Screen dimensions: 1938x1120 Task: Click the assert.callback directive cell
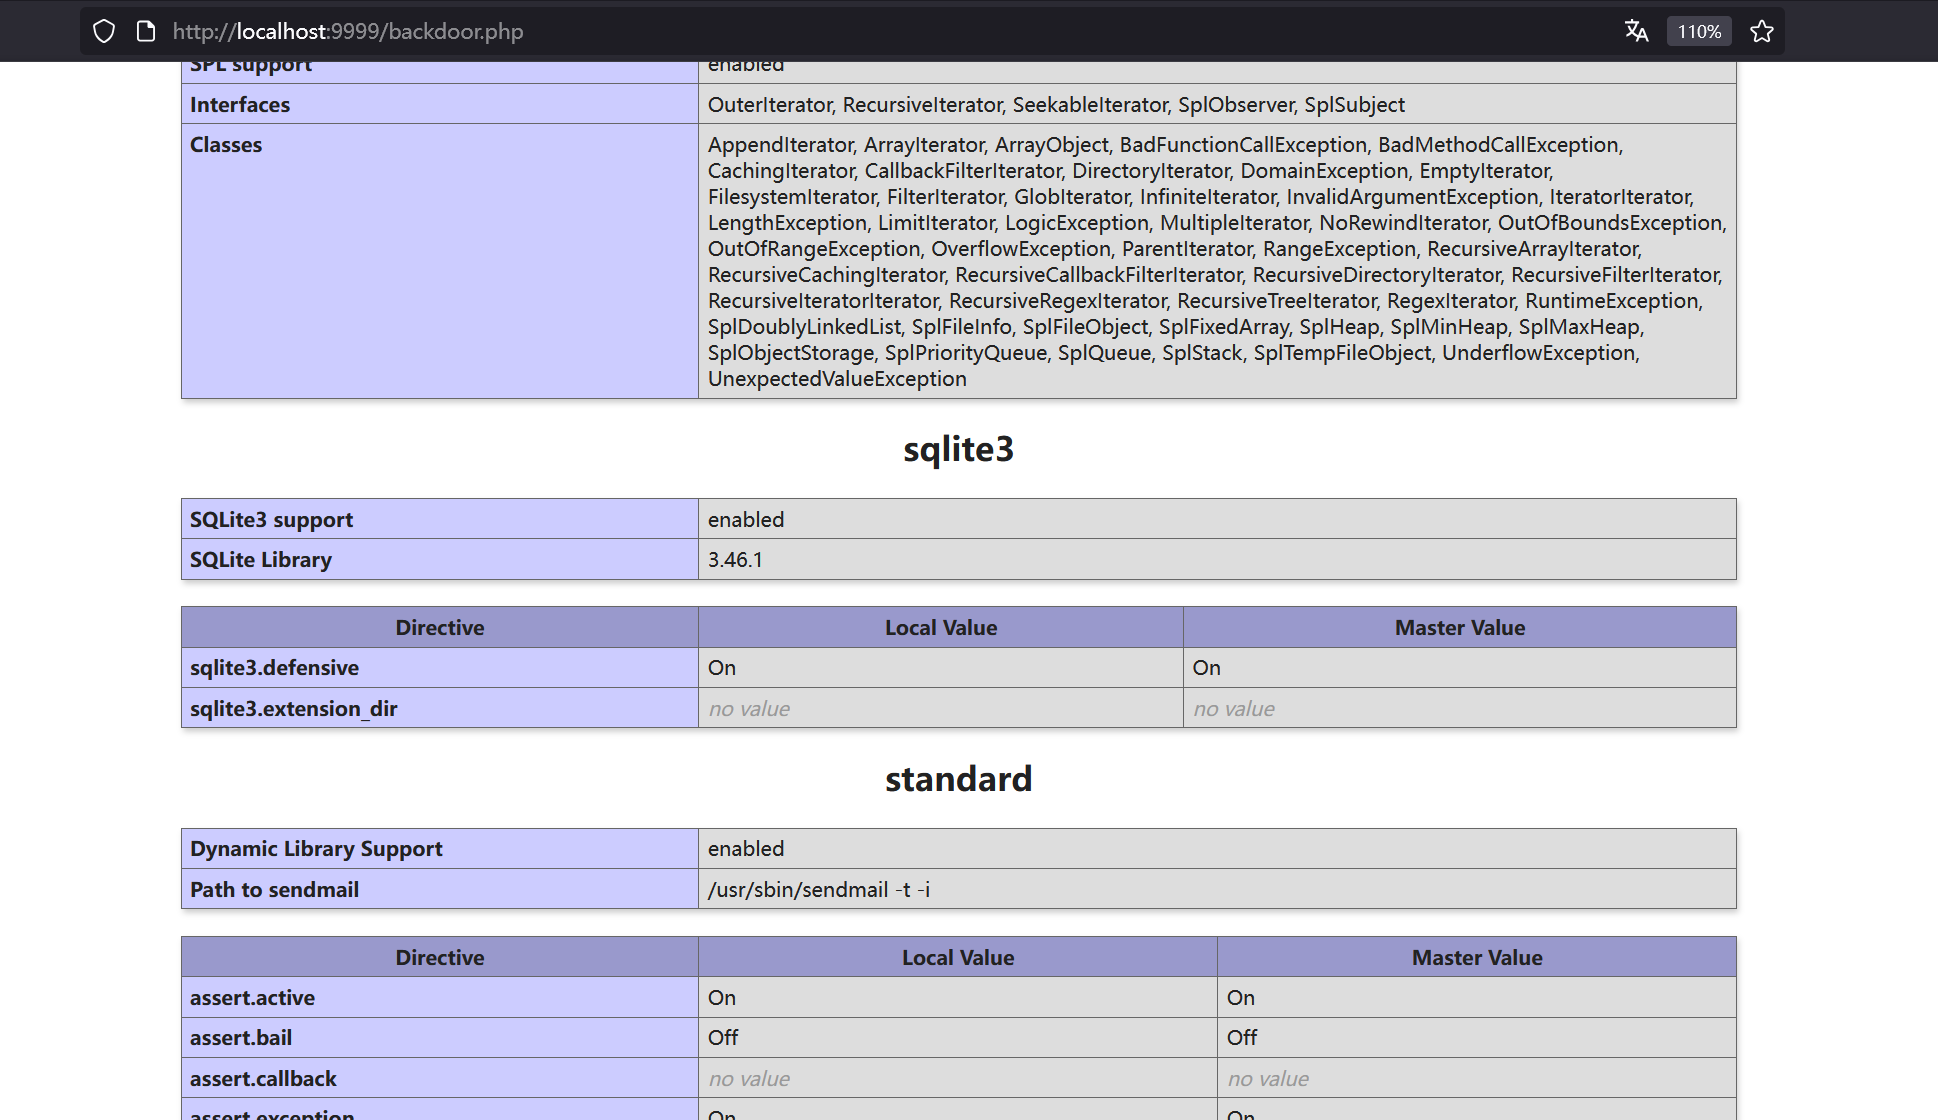point(263,1079)
